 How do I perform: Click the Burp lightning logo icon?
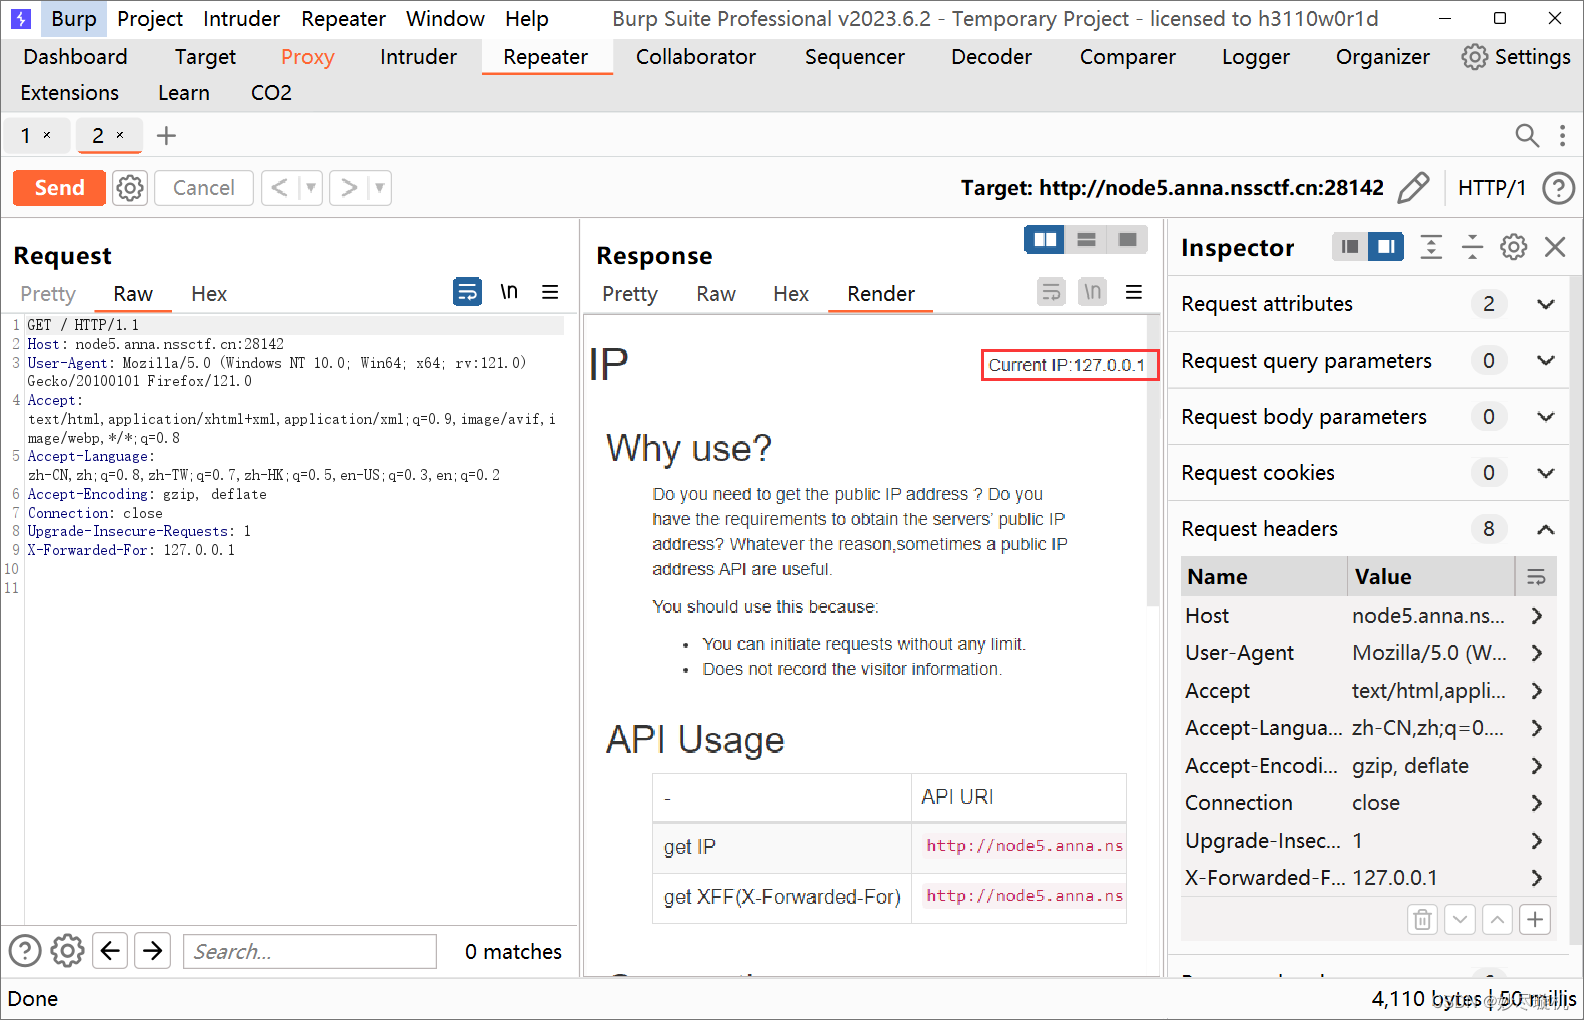(x=20, y=18)
